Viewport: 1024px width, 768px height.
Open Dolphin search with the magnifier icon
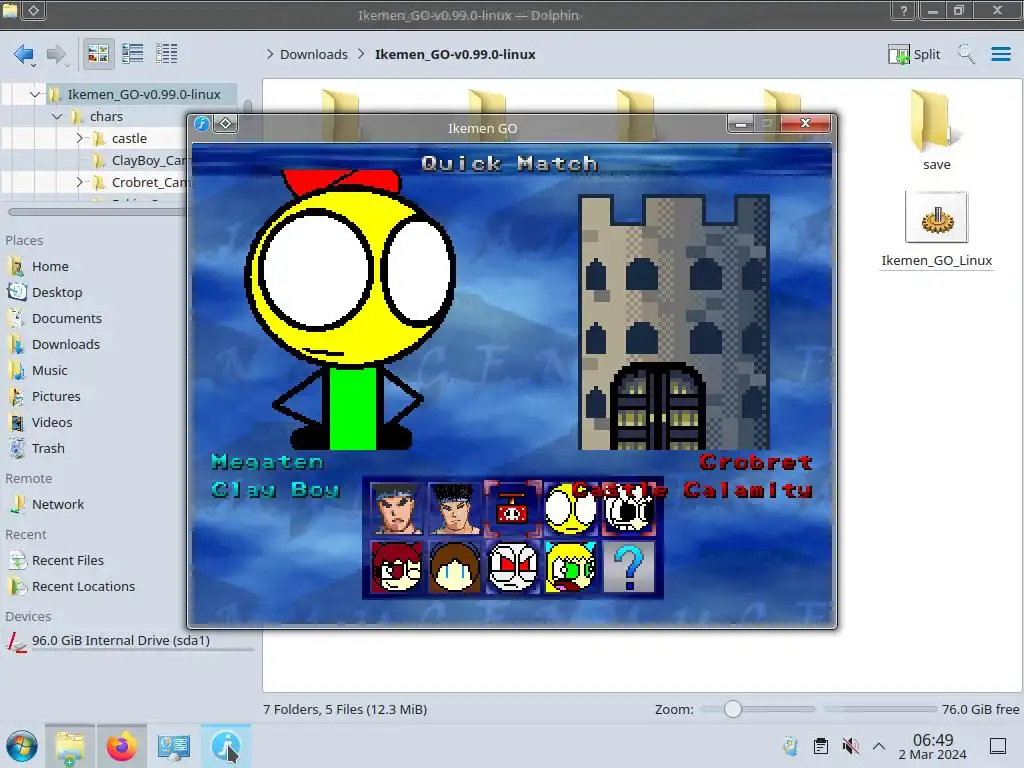point(966,54)
